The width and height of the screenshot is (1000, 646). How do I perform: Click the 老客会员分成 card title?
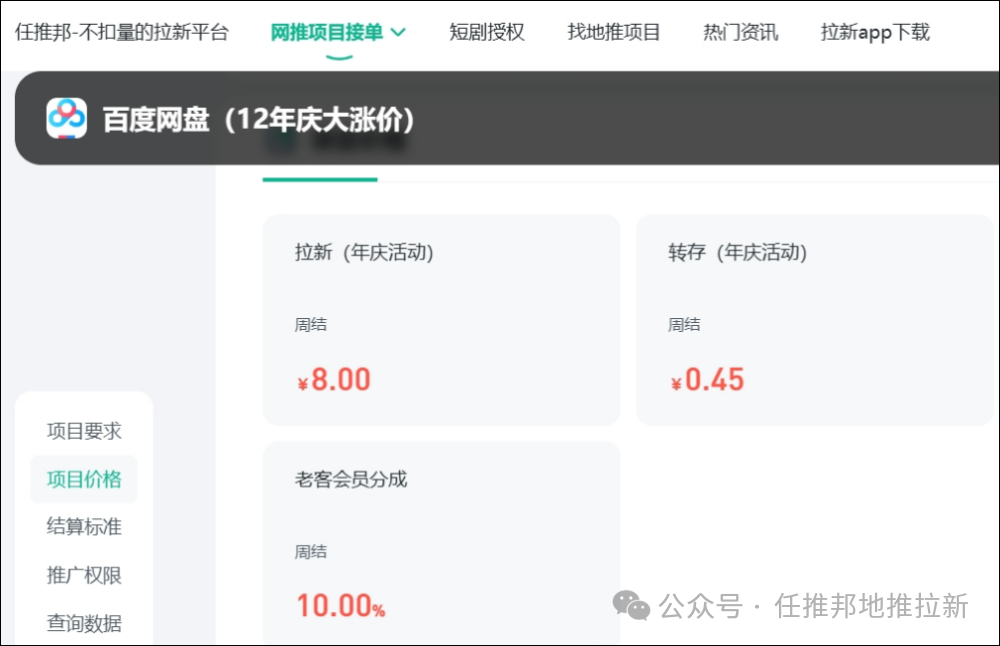point(351,479)
